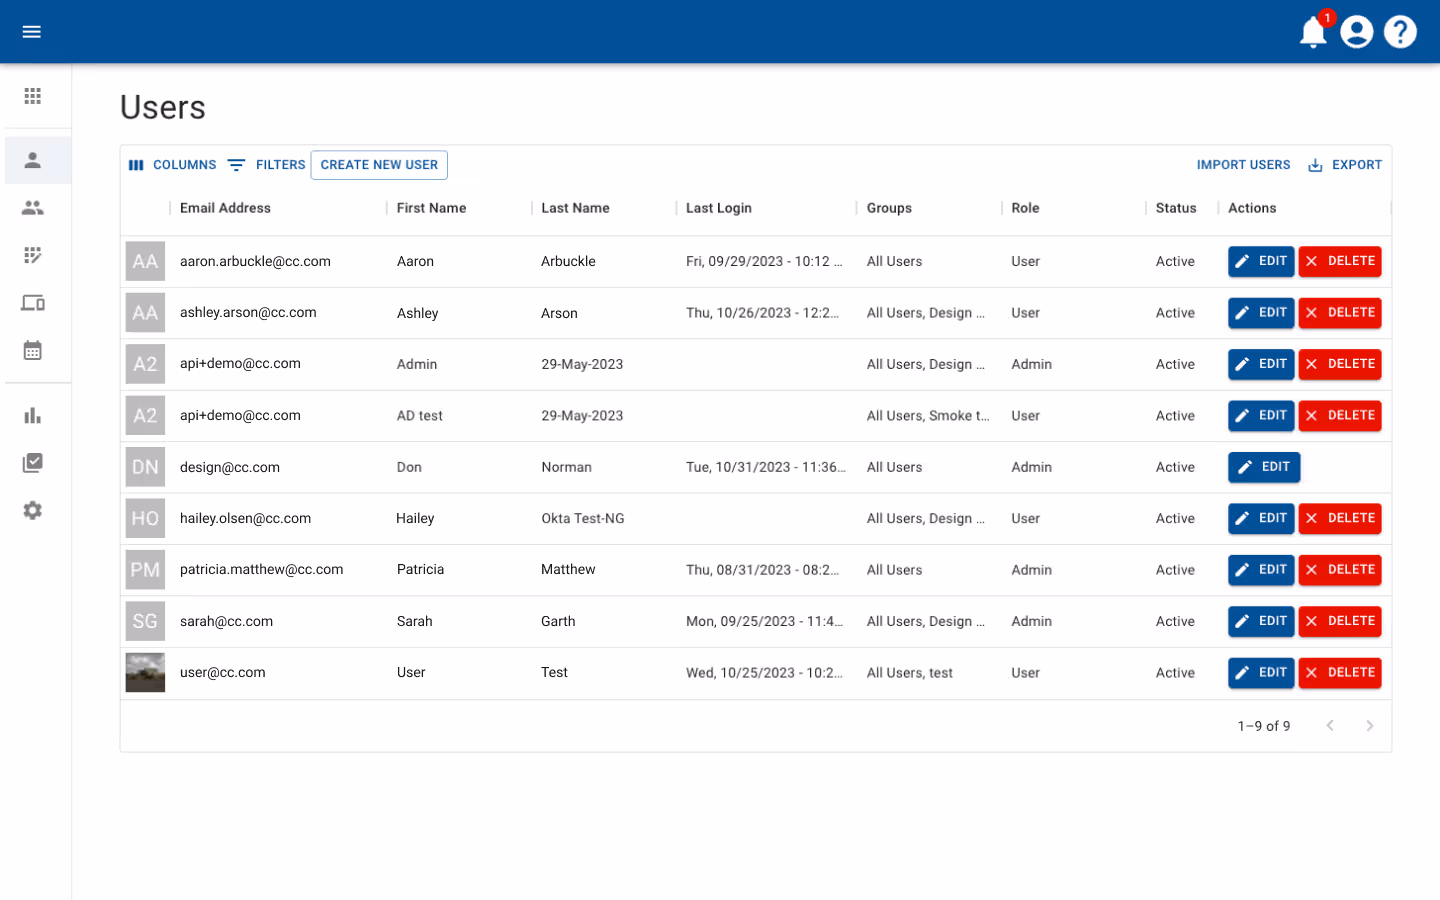The image size is (1440, 900).
Task: Click the Create New User button
Action: [379, 164]
